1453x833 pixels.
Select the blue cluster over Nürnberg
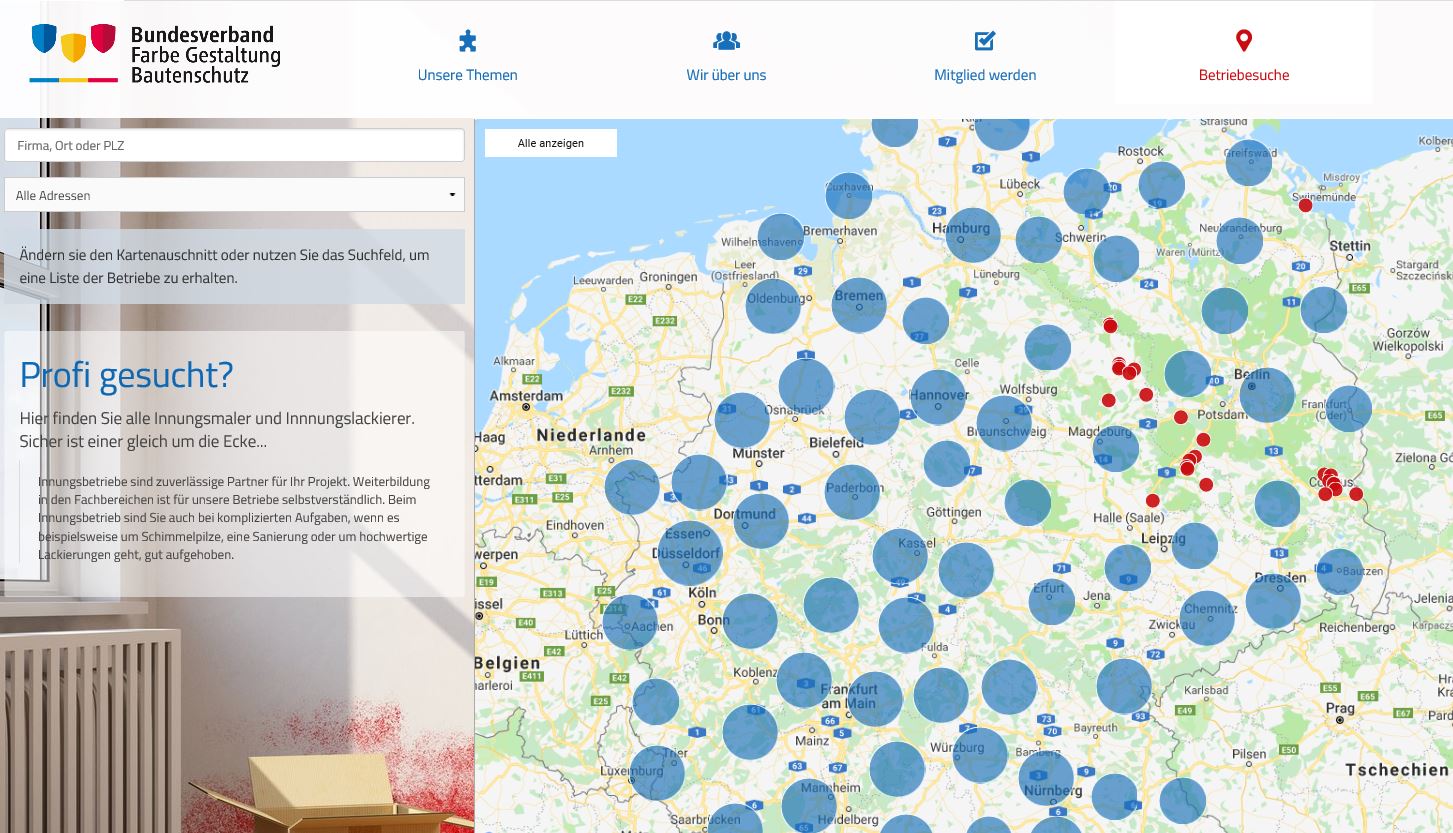pyautogui.click(x=1046, y=778)
